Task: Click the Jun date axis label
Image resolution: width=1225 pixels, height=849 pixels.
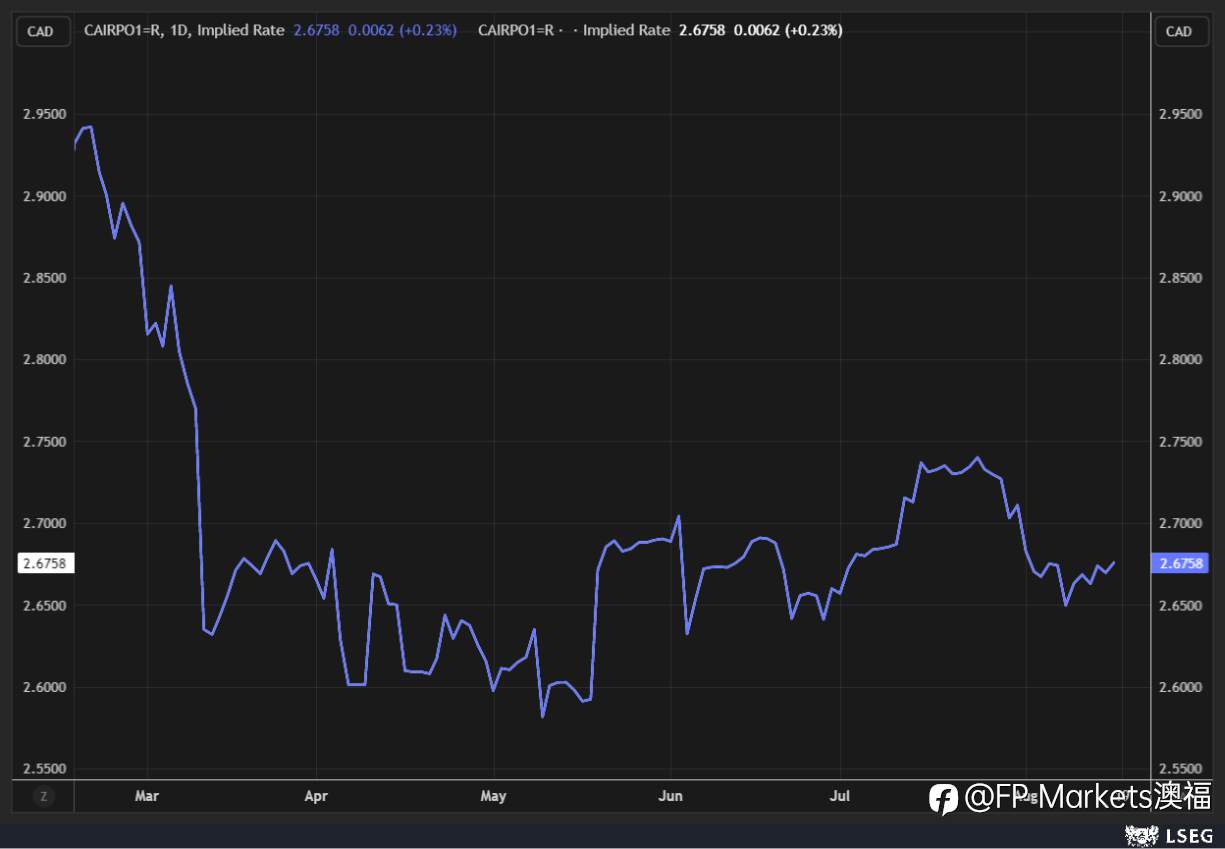Action: click(x=671, y=796)
